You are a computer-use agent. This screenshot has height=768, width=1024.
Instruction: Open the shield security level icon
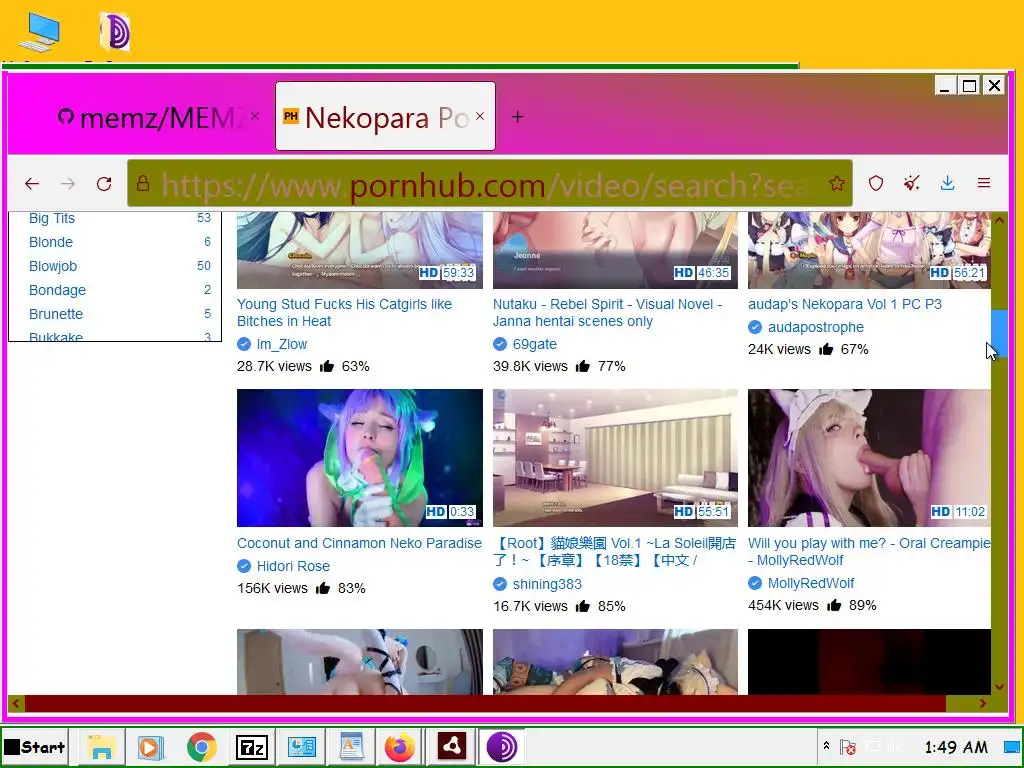pos(876,184)
